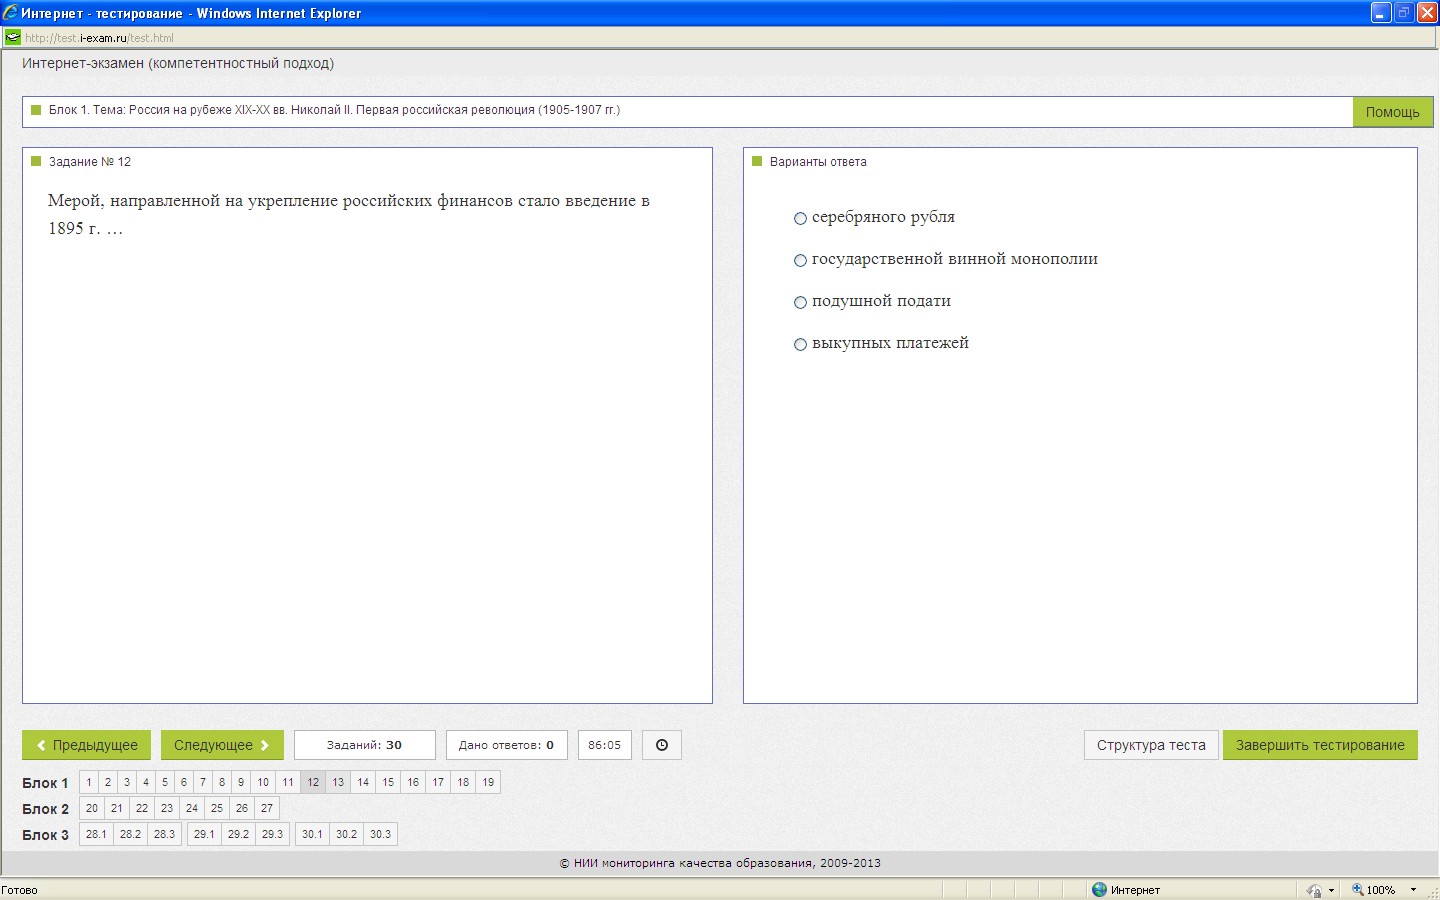
Task: Jump to question 6 in Блок 1
Action: point(184,782)
